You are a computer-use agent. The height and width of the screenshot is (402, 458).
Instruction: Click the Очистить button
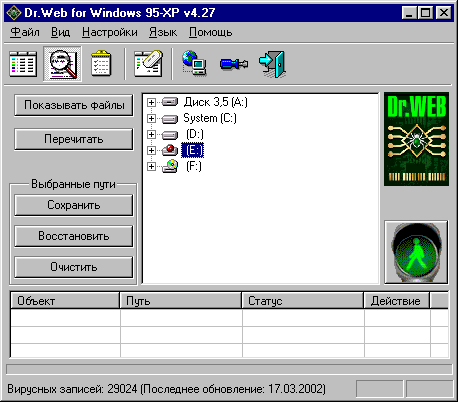[x=74, y=267]
